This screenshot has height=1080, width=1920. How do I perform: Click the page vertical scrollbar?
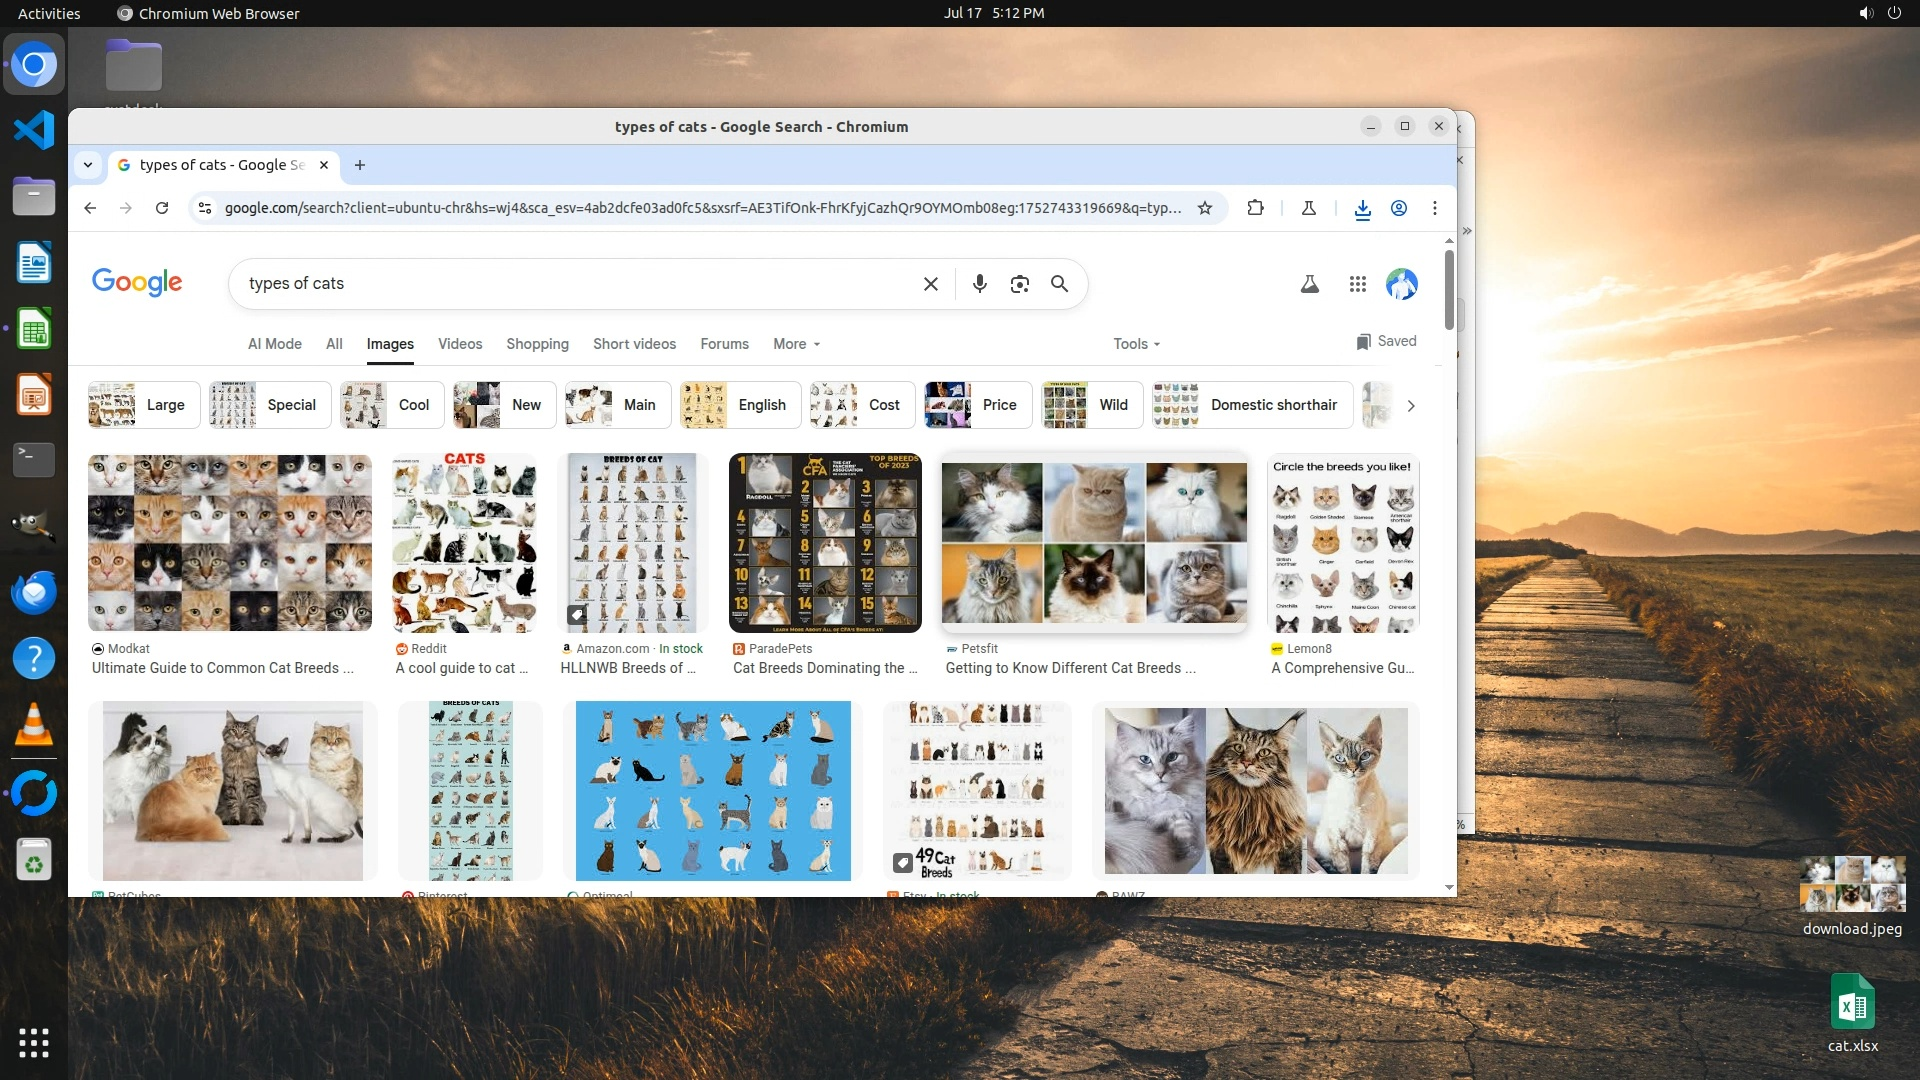pos(1449,290)
